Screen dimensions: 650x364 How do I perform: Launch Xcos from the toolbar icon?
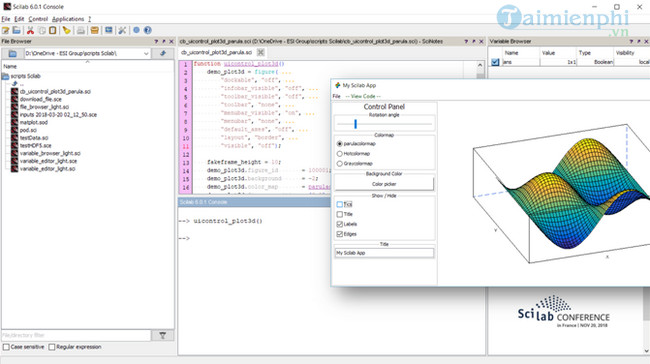(109, 30)
